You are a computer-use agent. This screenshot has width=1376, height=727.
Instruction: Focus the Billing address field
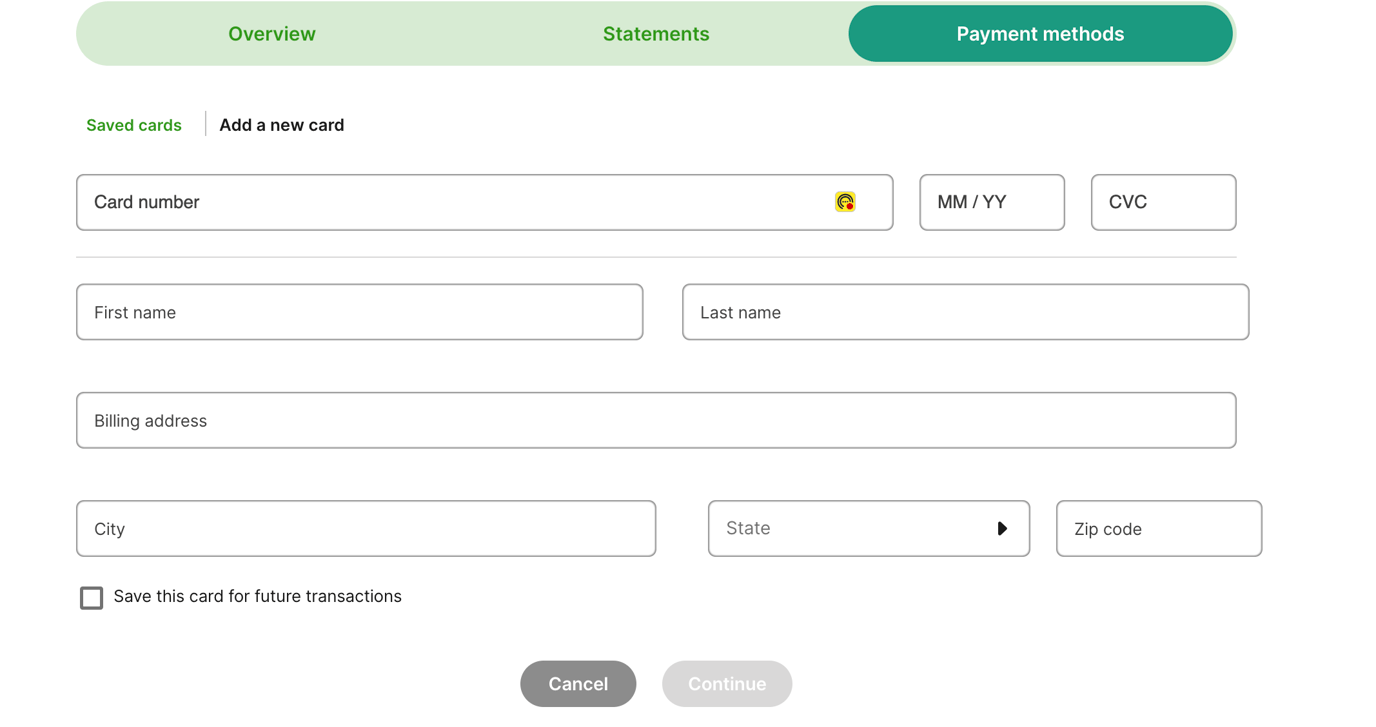pos(656,421)
